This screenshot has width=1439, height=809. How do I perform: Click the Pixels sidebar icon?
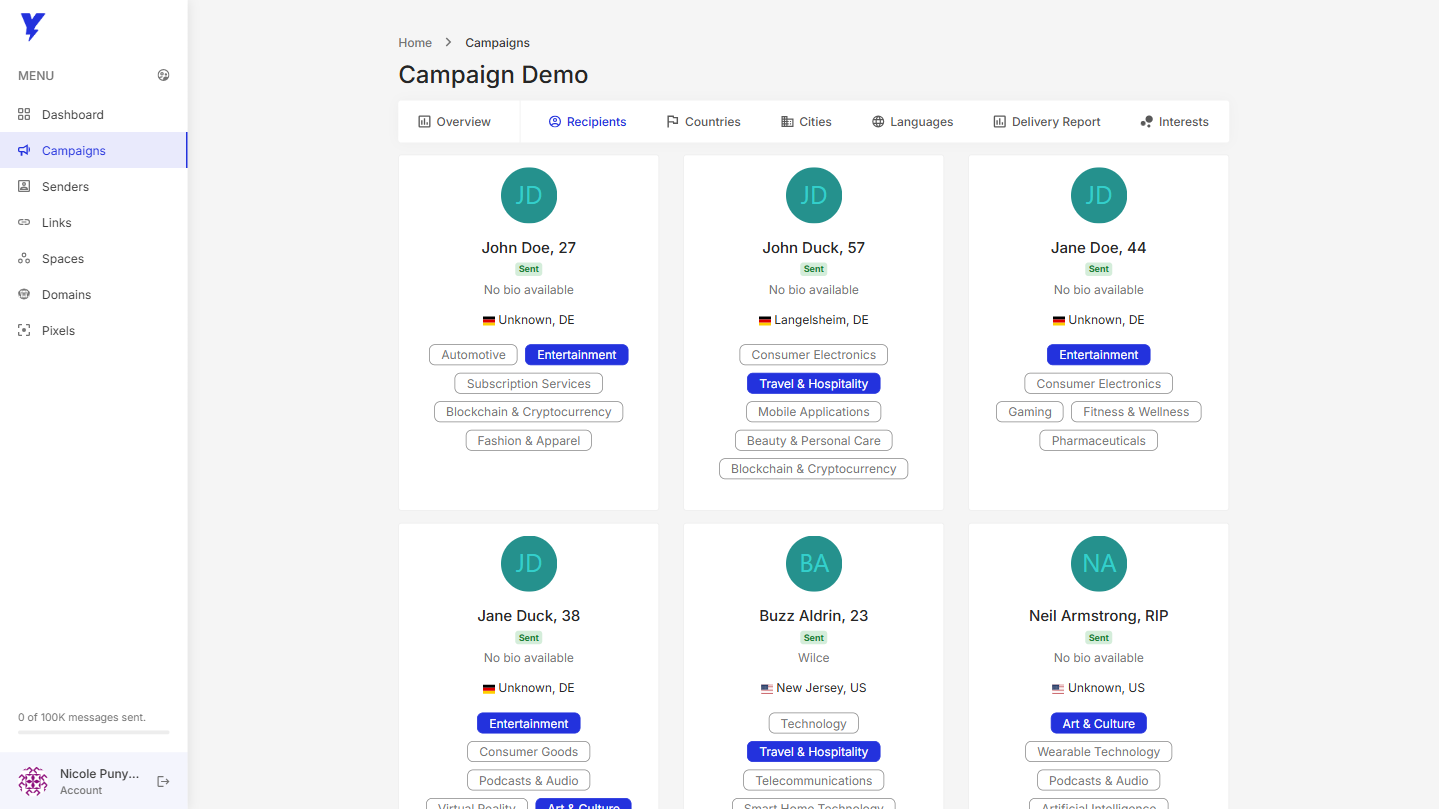pos(24,331)
